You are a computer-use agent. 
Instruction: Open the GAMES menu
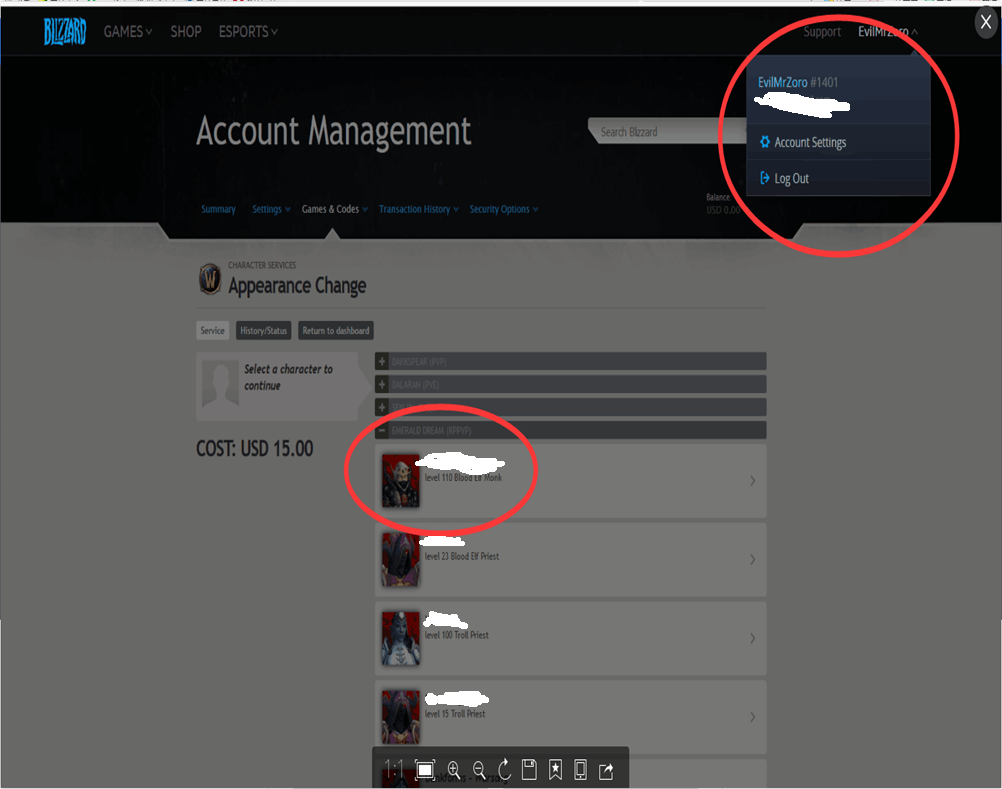pyautogui.click(x=128, y=31)
